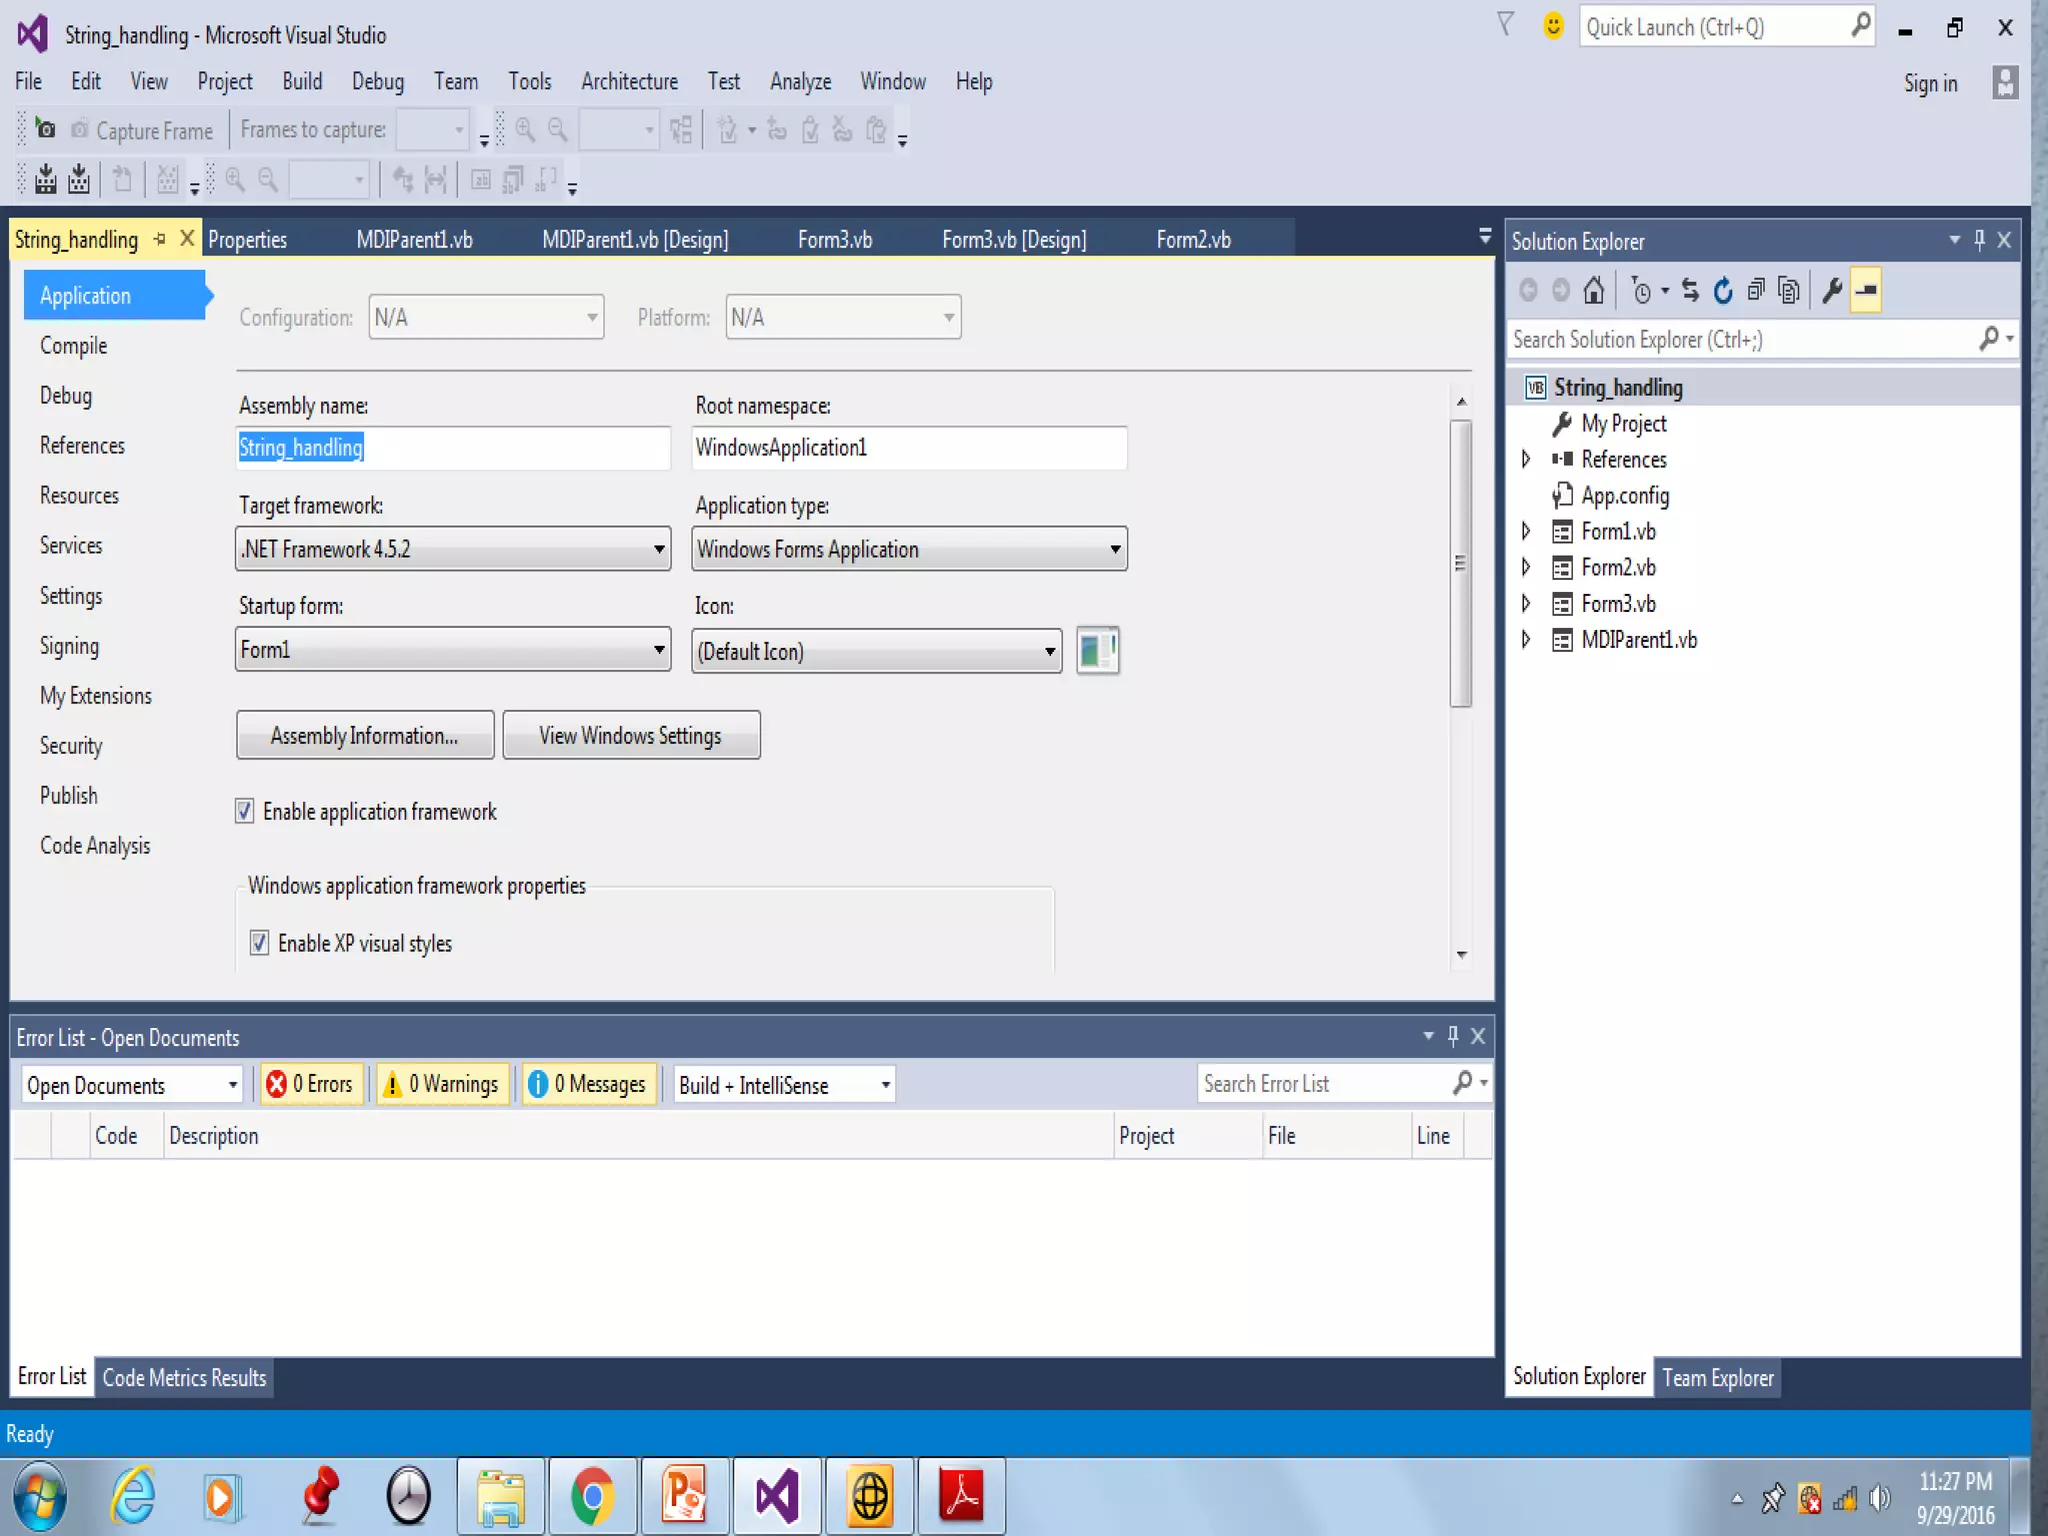Open the Debug menu
The image size is (2048, 1536).
[377, 82]
